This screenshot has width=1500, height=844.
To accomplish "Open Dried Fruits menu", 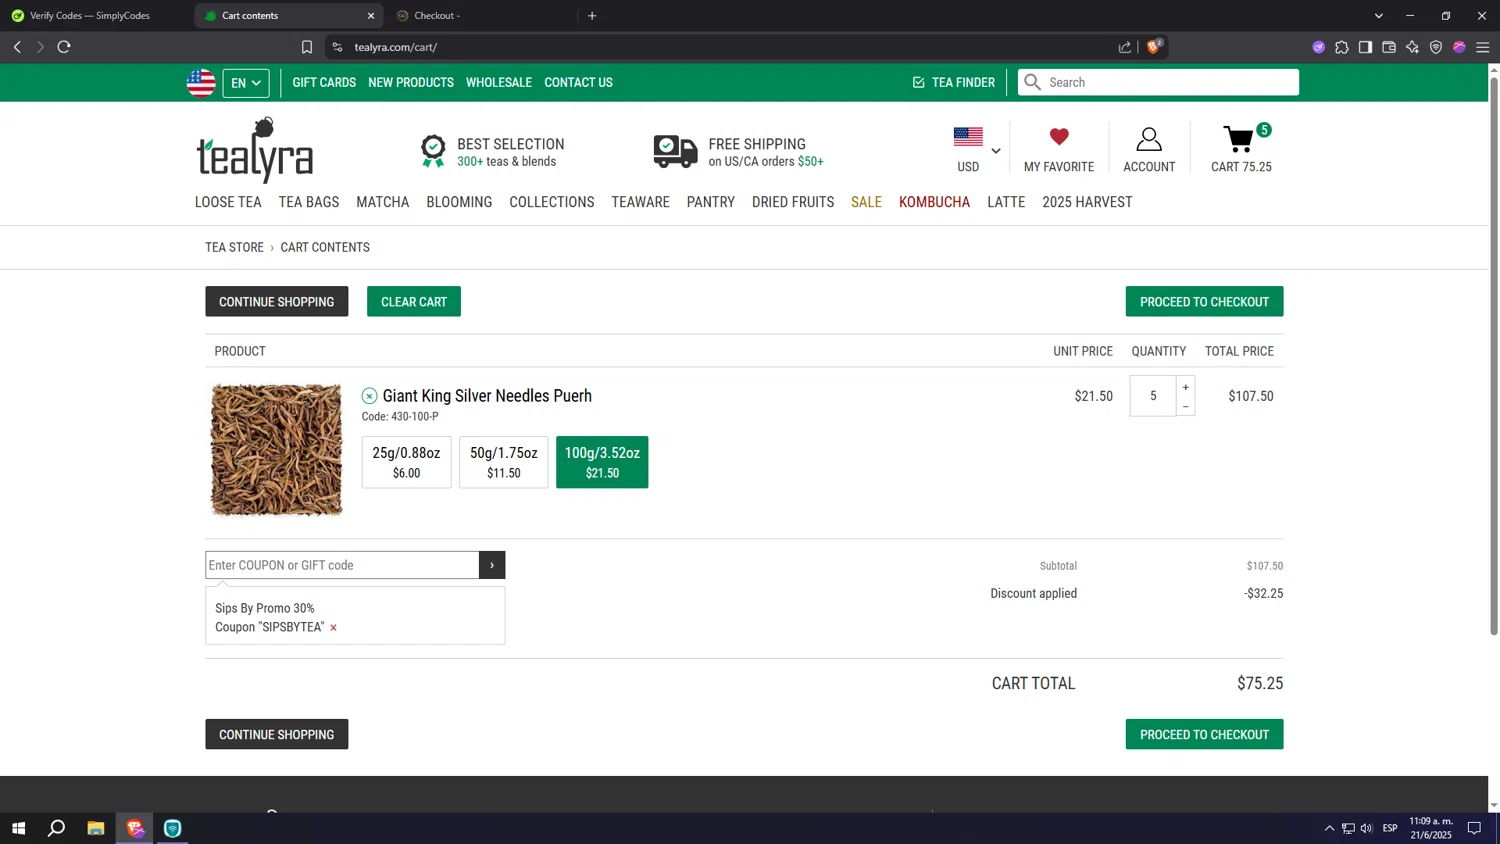I will 793,202.
